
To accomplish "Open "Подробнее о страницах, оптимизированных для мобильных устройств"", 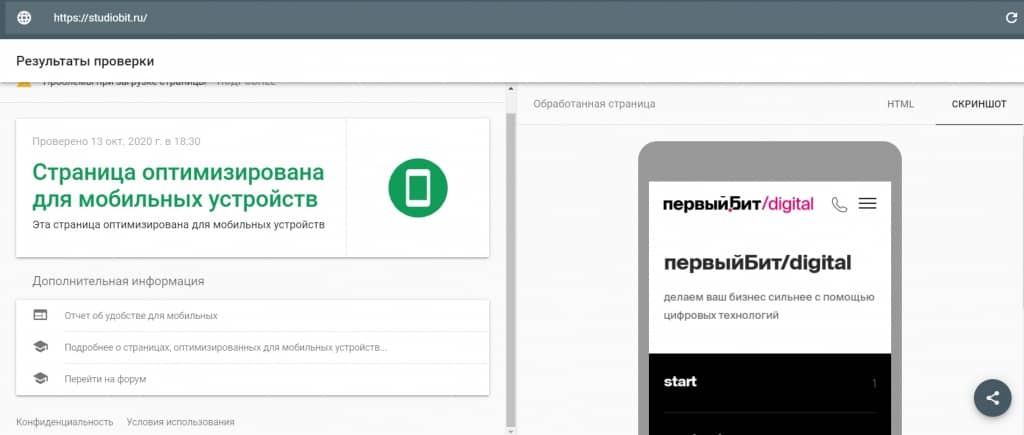I will 225,347.
